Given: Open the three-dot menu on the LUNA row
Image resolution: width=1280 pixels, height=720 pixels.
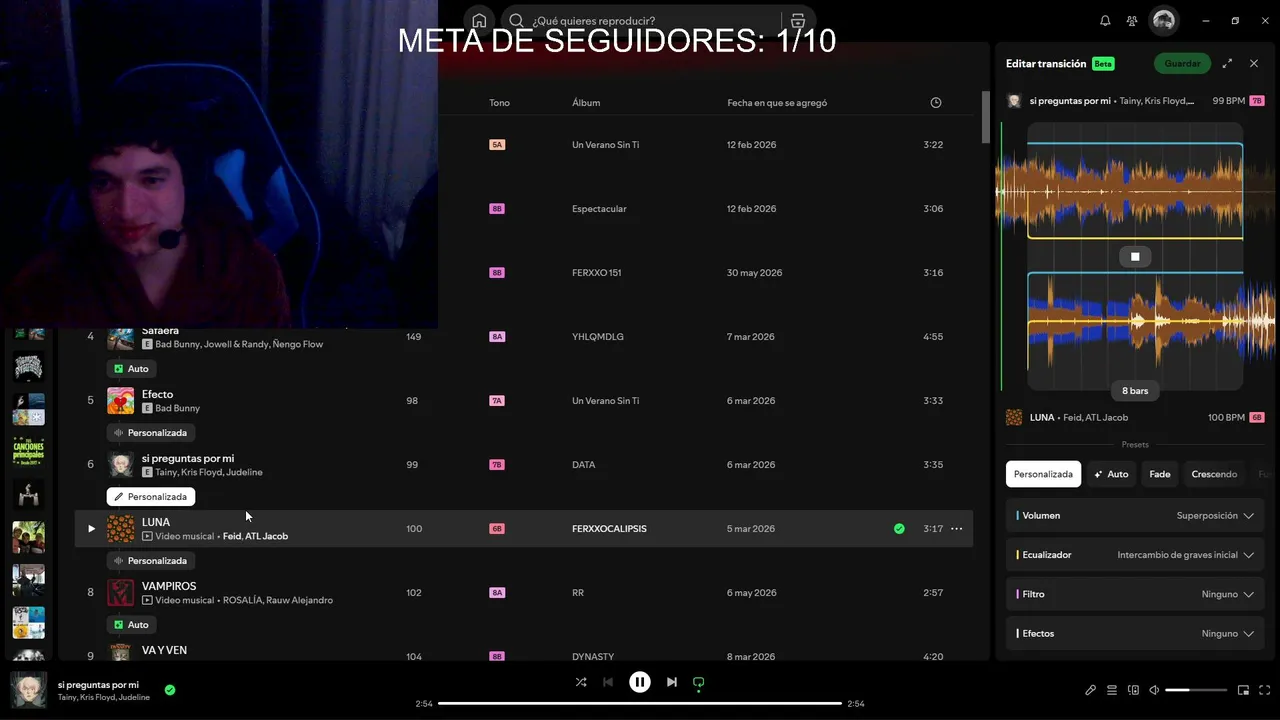Looking at the screenshot, I should coord(957,529).
